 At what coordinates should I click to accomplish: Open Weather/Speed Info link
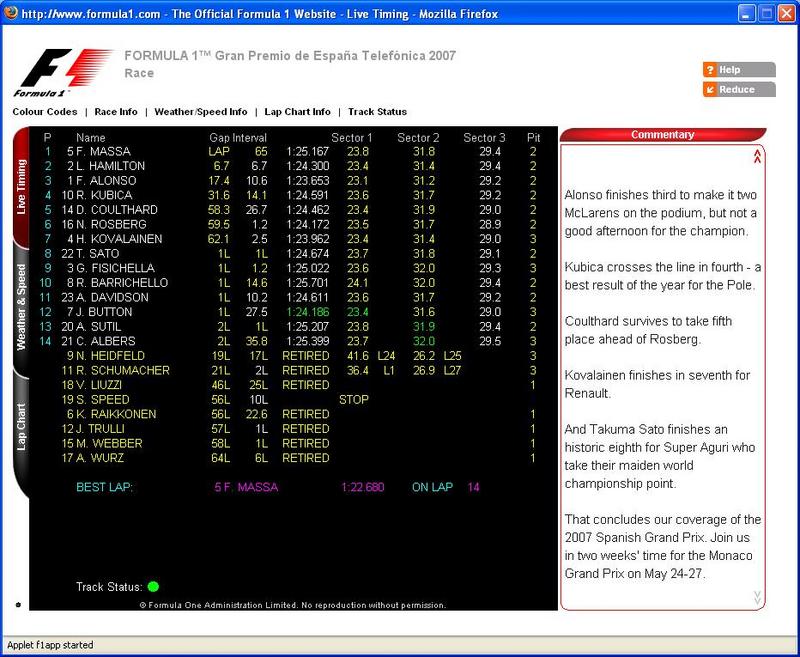pyautogui.click(x=201, y=112)
